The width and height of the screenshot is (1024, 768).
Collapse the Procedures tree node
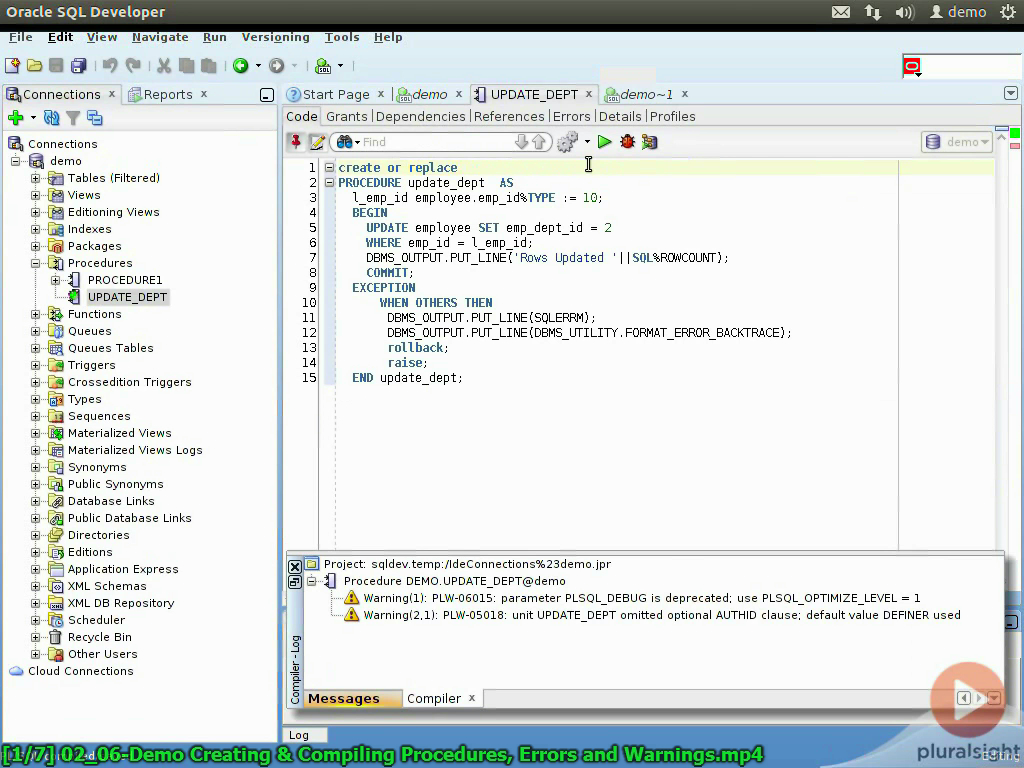click(36, 263)
